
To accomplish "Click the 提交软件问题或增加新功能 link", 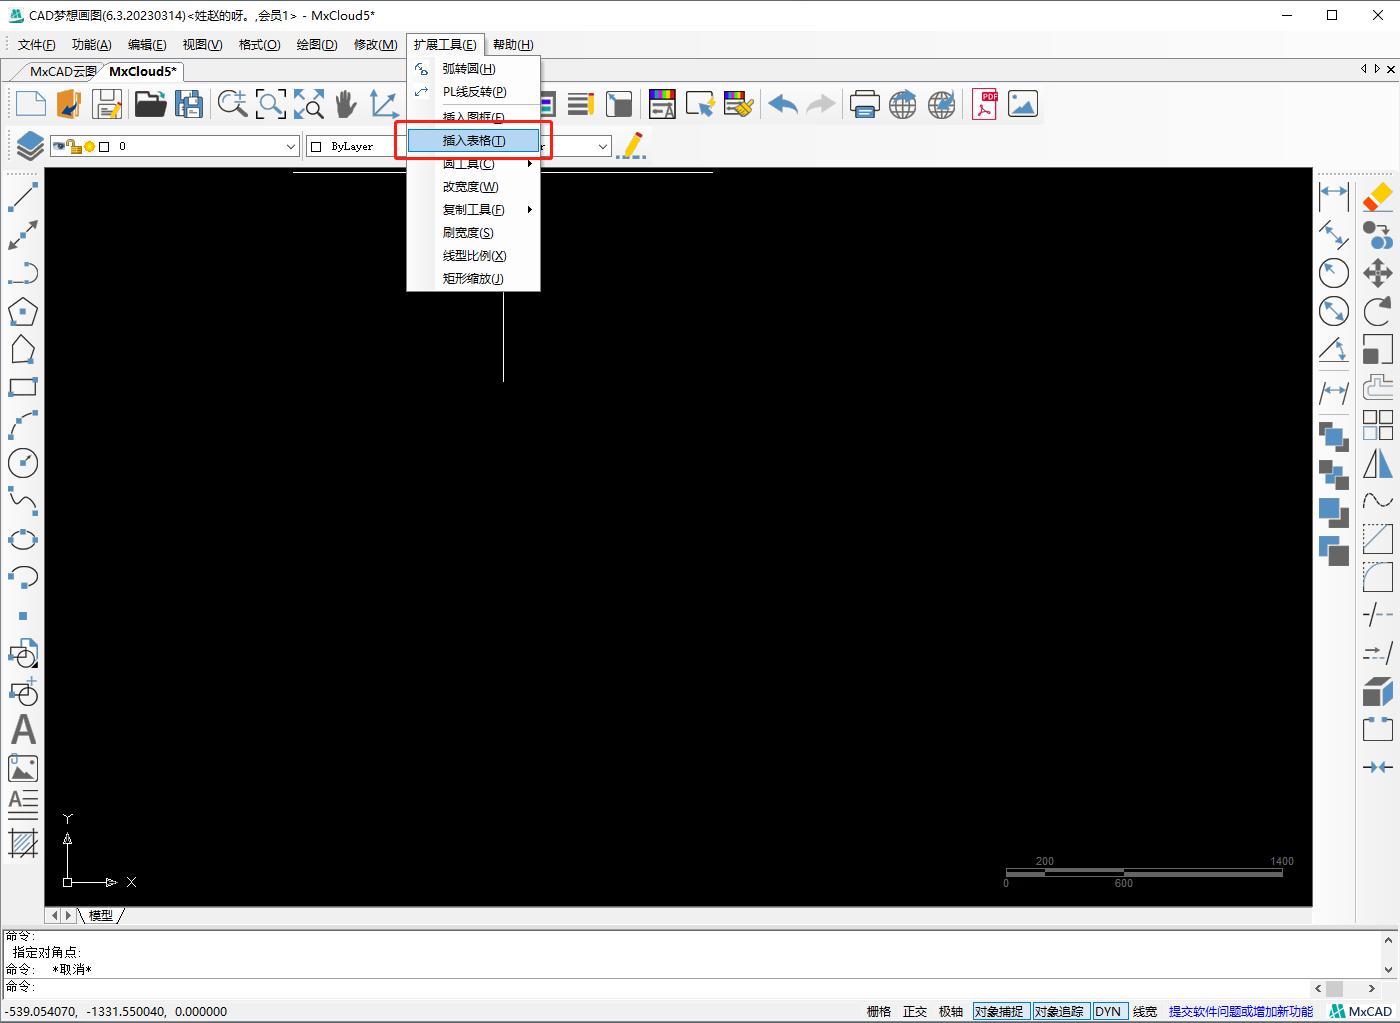I will coord(1240,1011).
